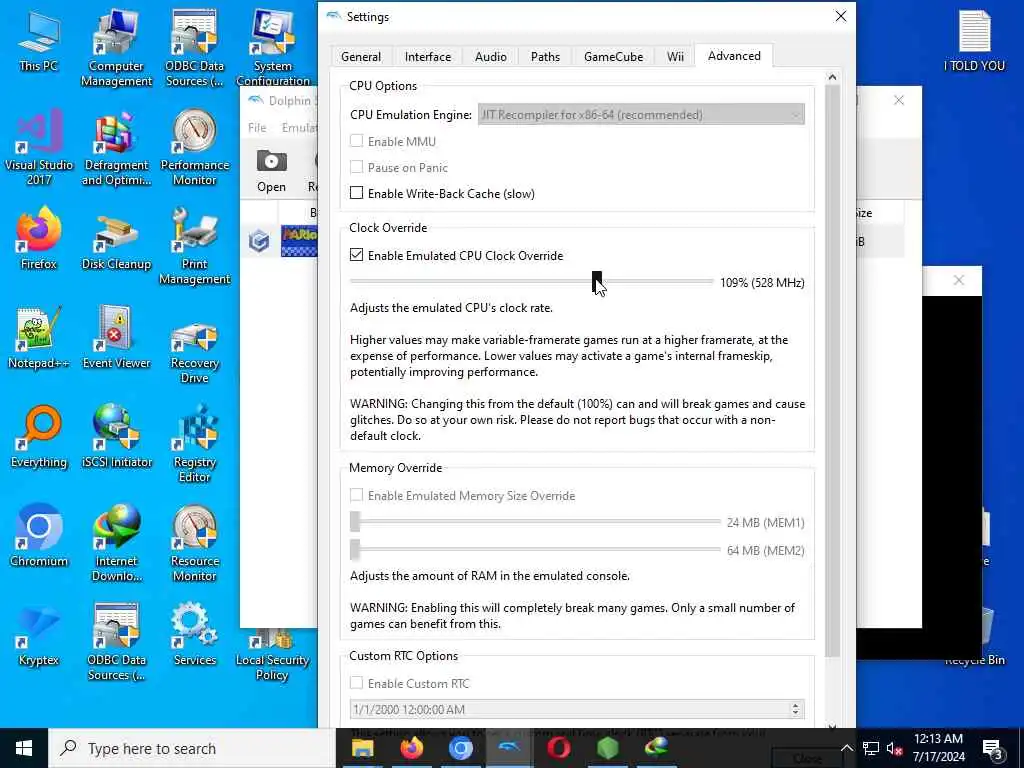Switch to the General tab

[360, 57]
